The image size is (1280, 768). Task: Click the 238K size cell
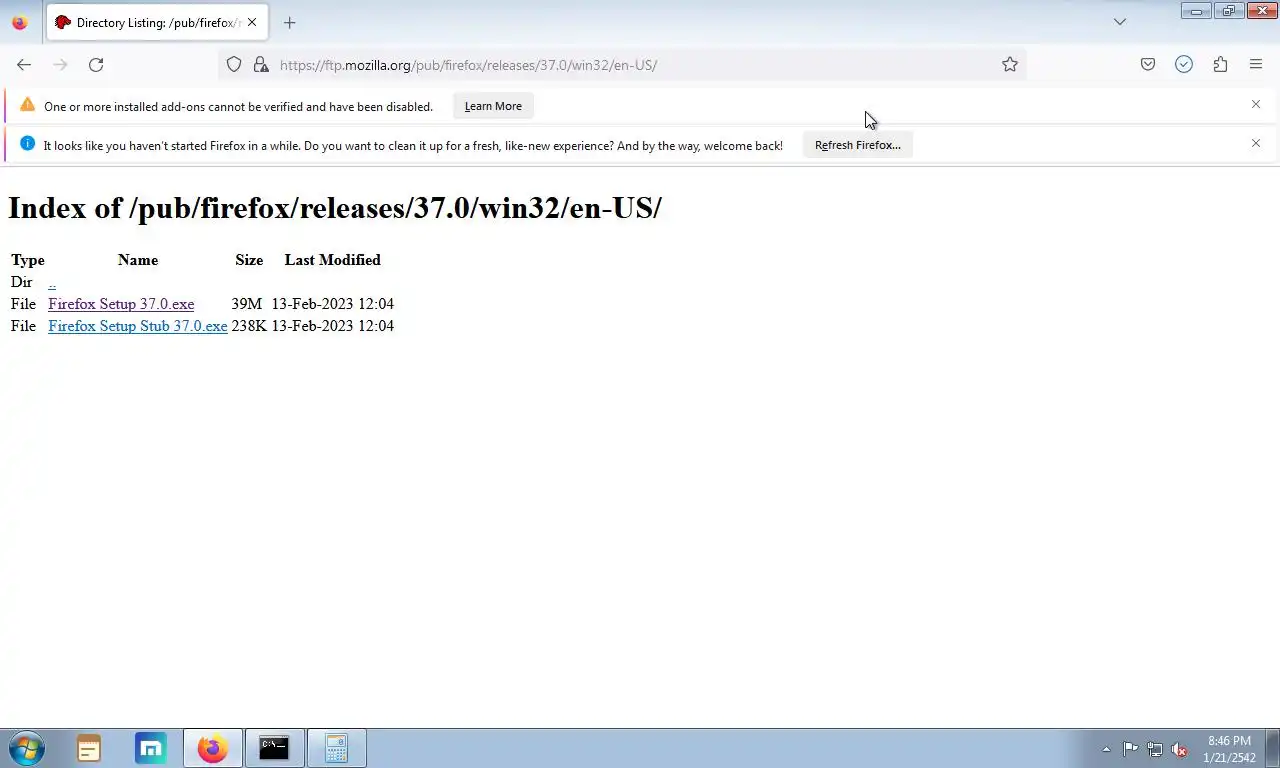249,326
